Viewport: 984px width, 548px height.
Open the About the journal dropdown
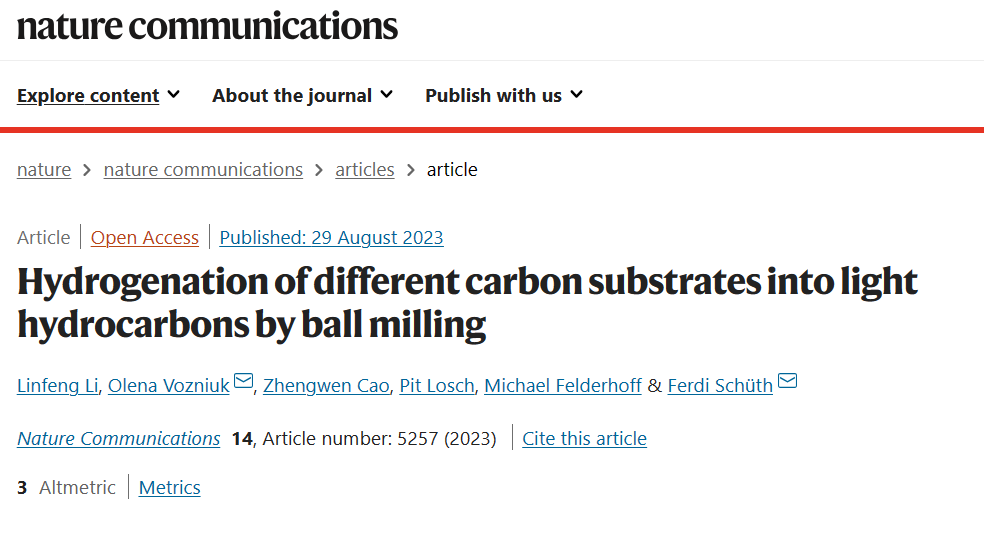[x=302, y=95]
